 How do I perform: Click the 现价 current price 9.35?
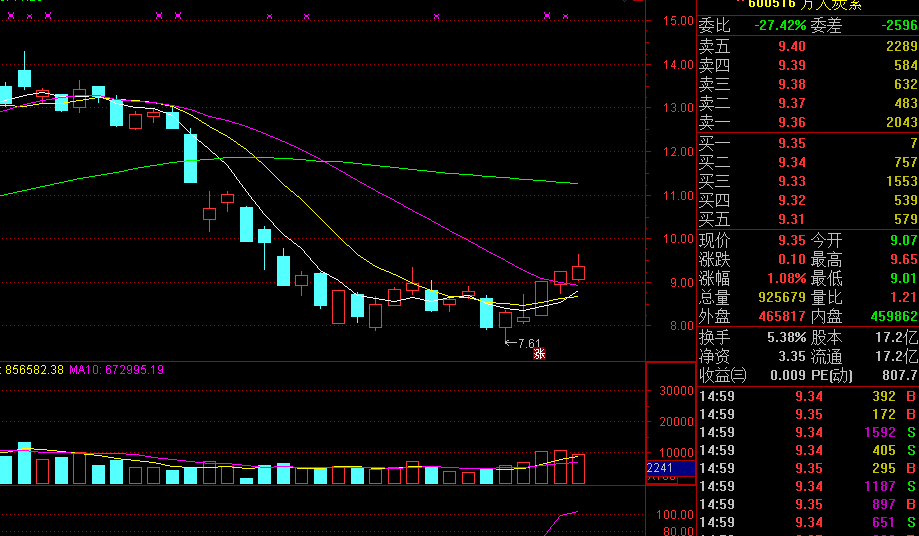click(x=792, y=240)
